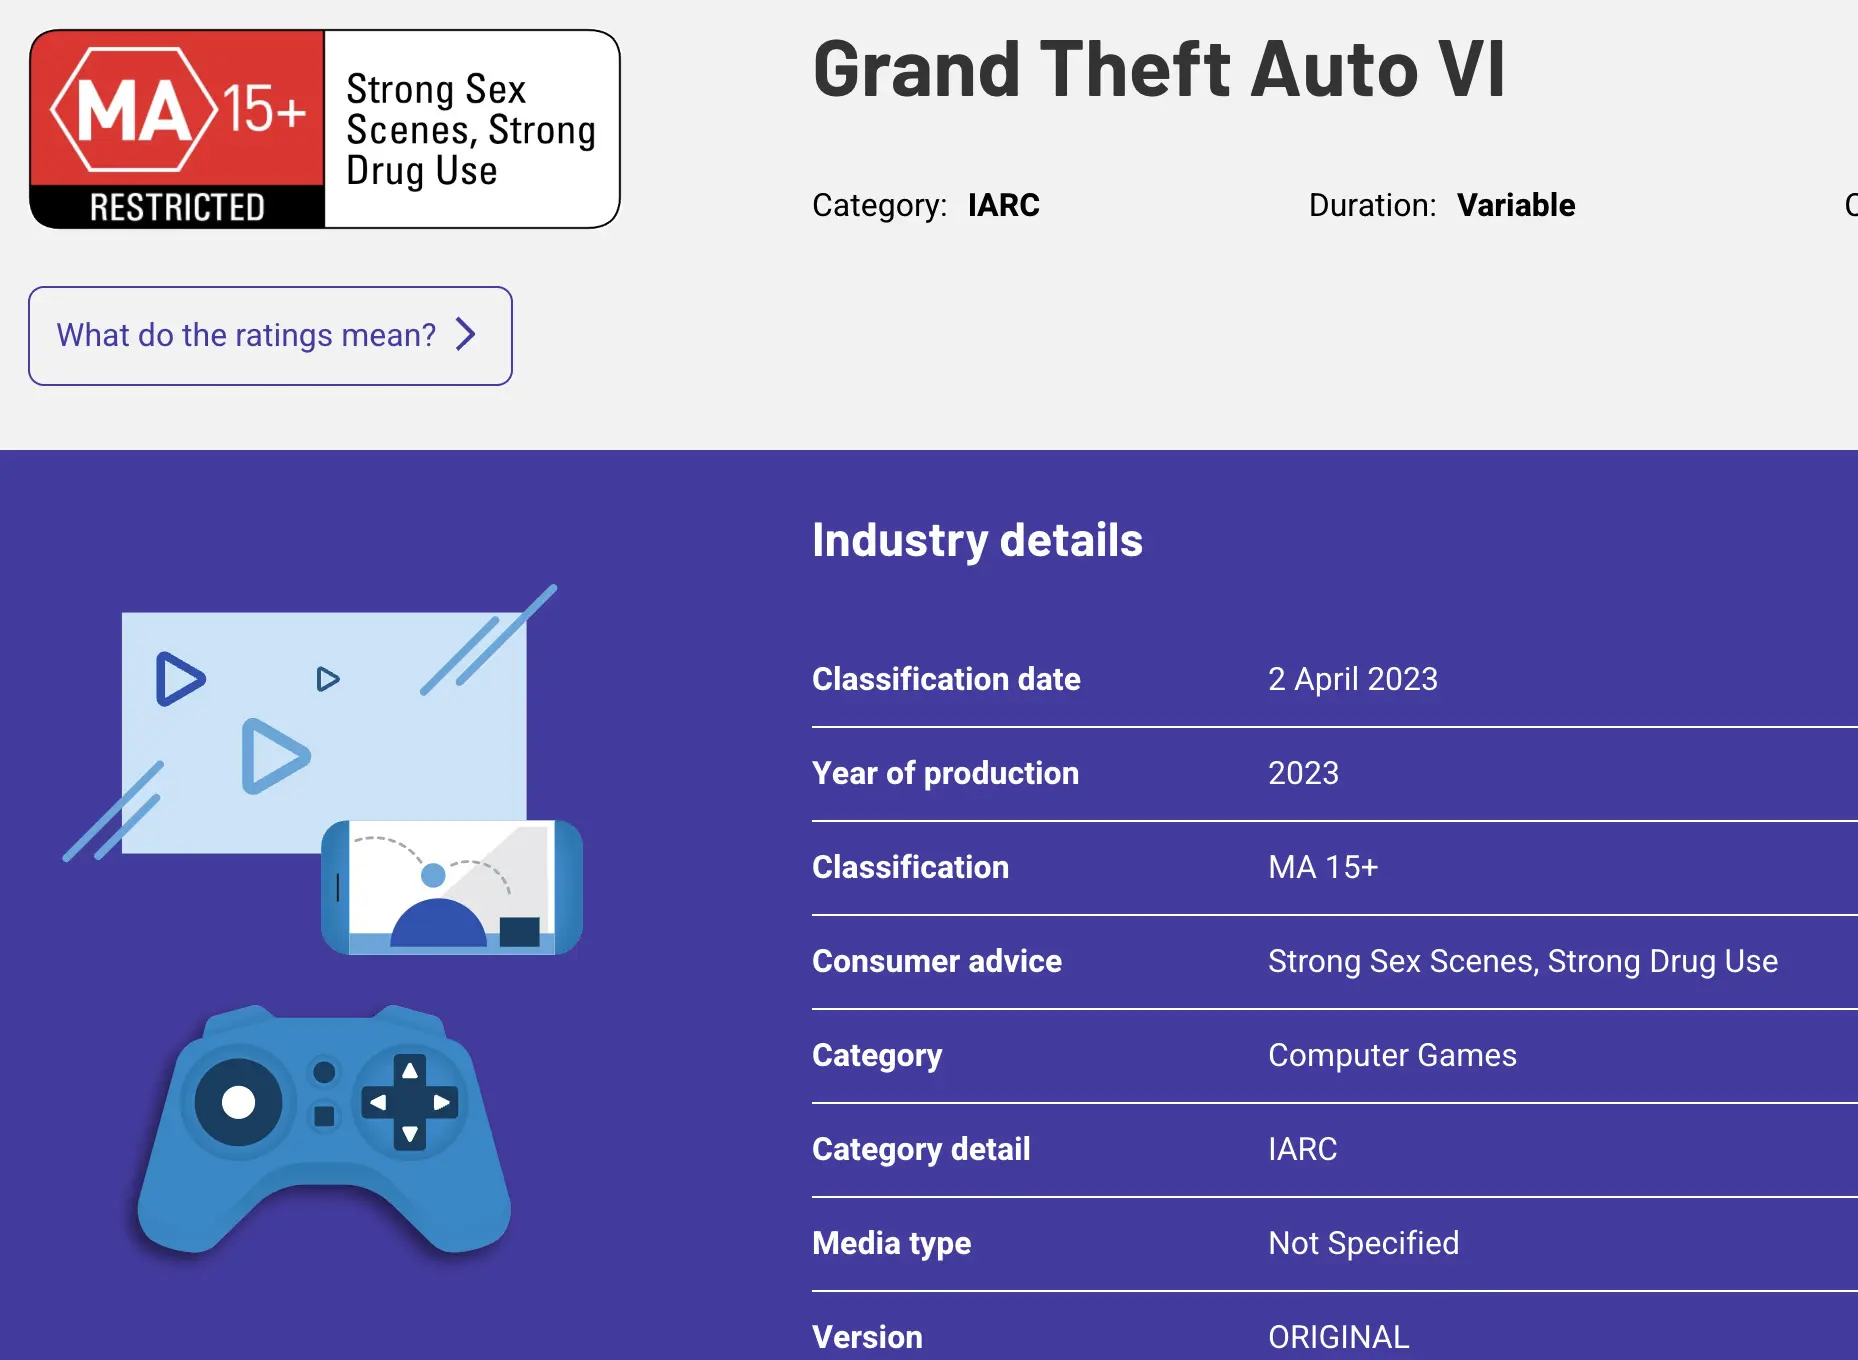Click the 'Grand Theft Auto VI' title
The width and height of the screenshot is (1858, 1360).
1159,69
